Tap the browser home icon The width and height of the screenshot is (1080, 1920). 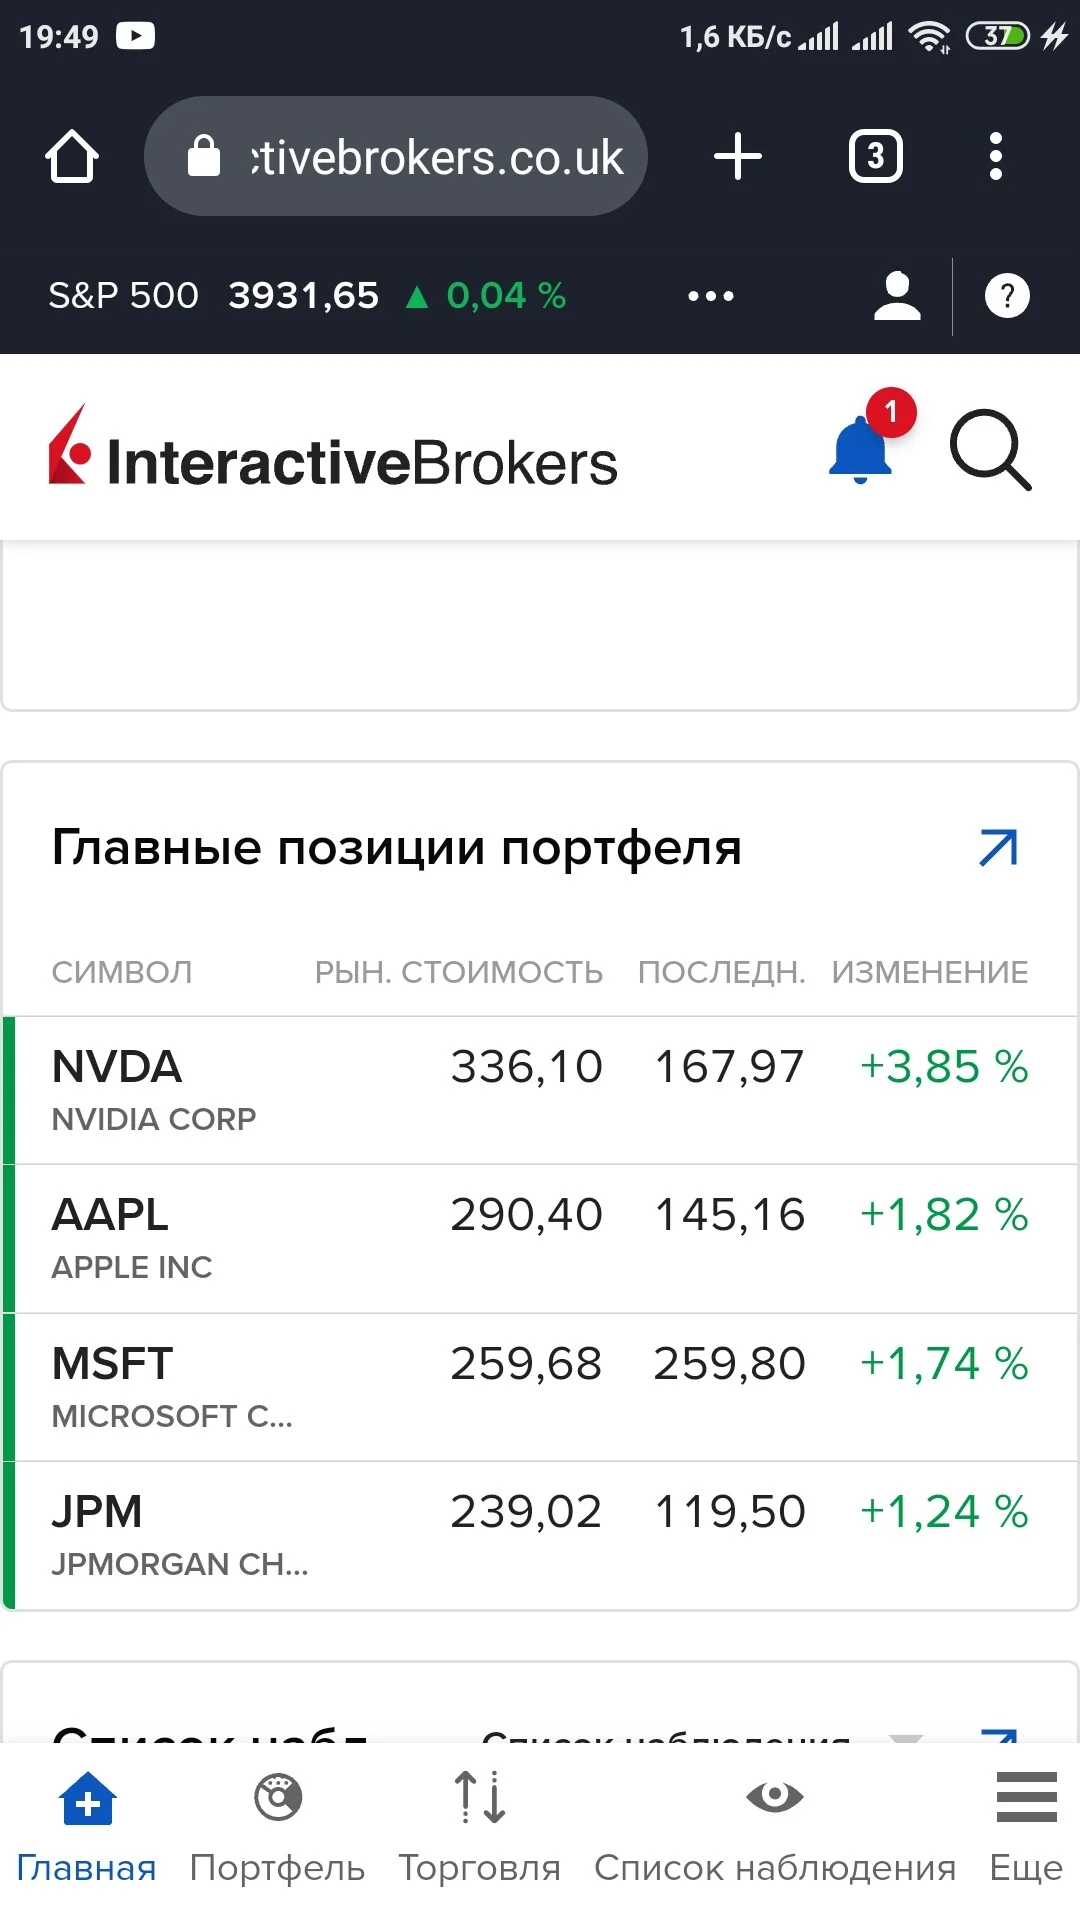pyautogui.click(x=72, y=157)
